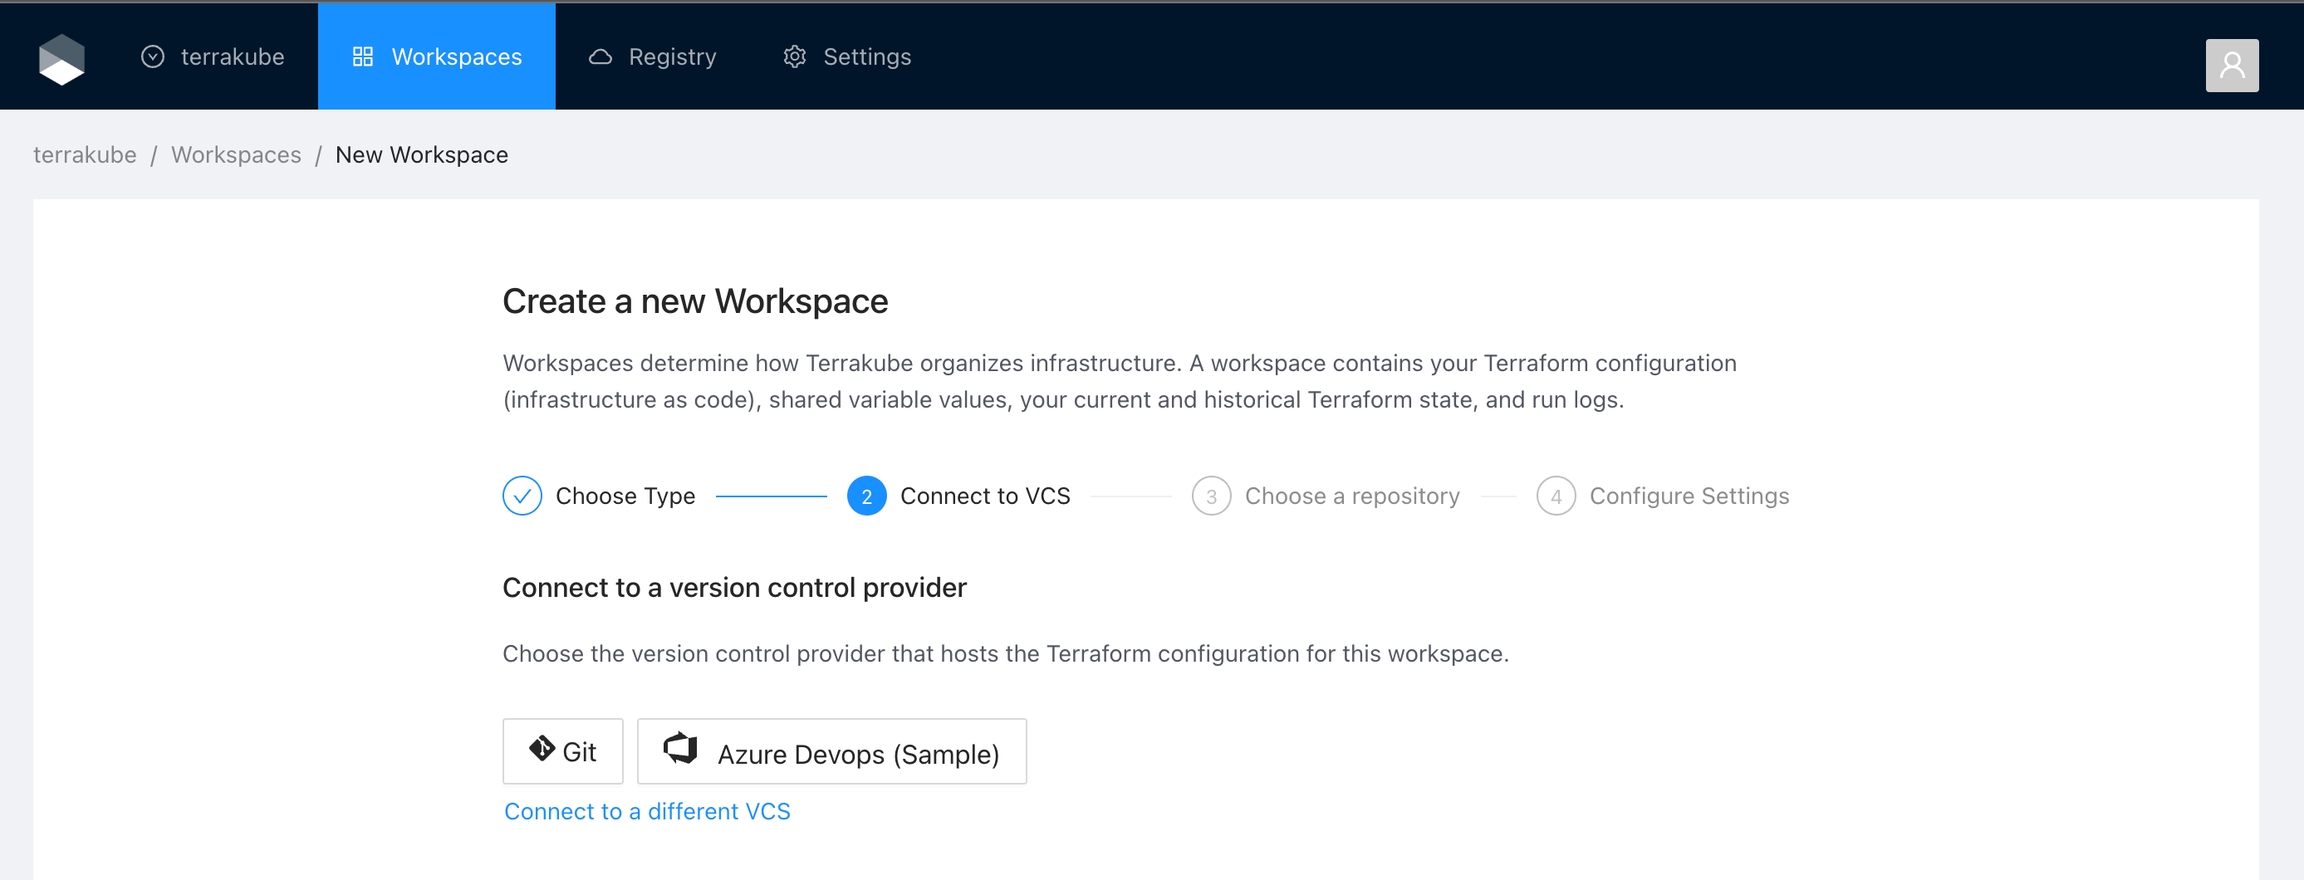Click the Terrakube logo icon
The image size is (2304, 880).
tap(61, 59)
